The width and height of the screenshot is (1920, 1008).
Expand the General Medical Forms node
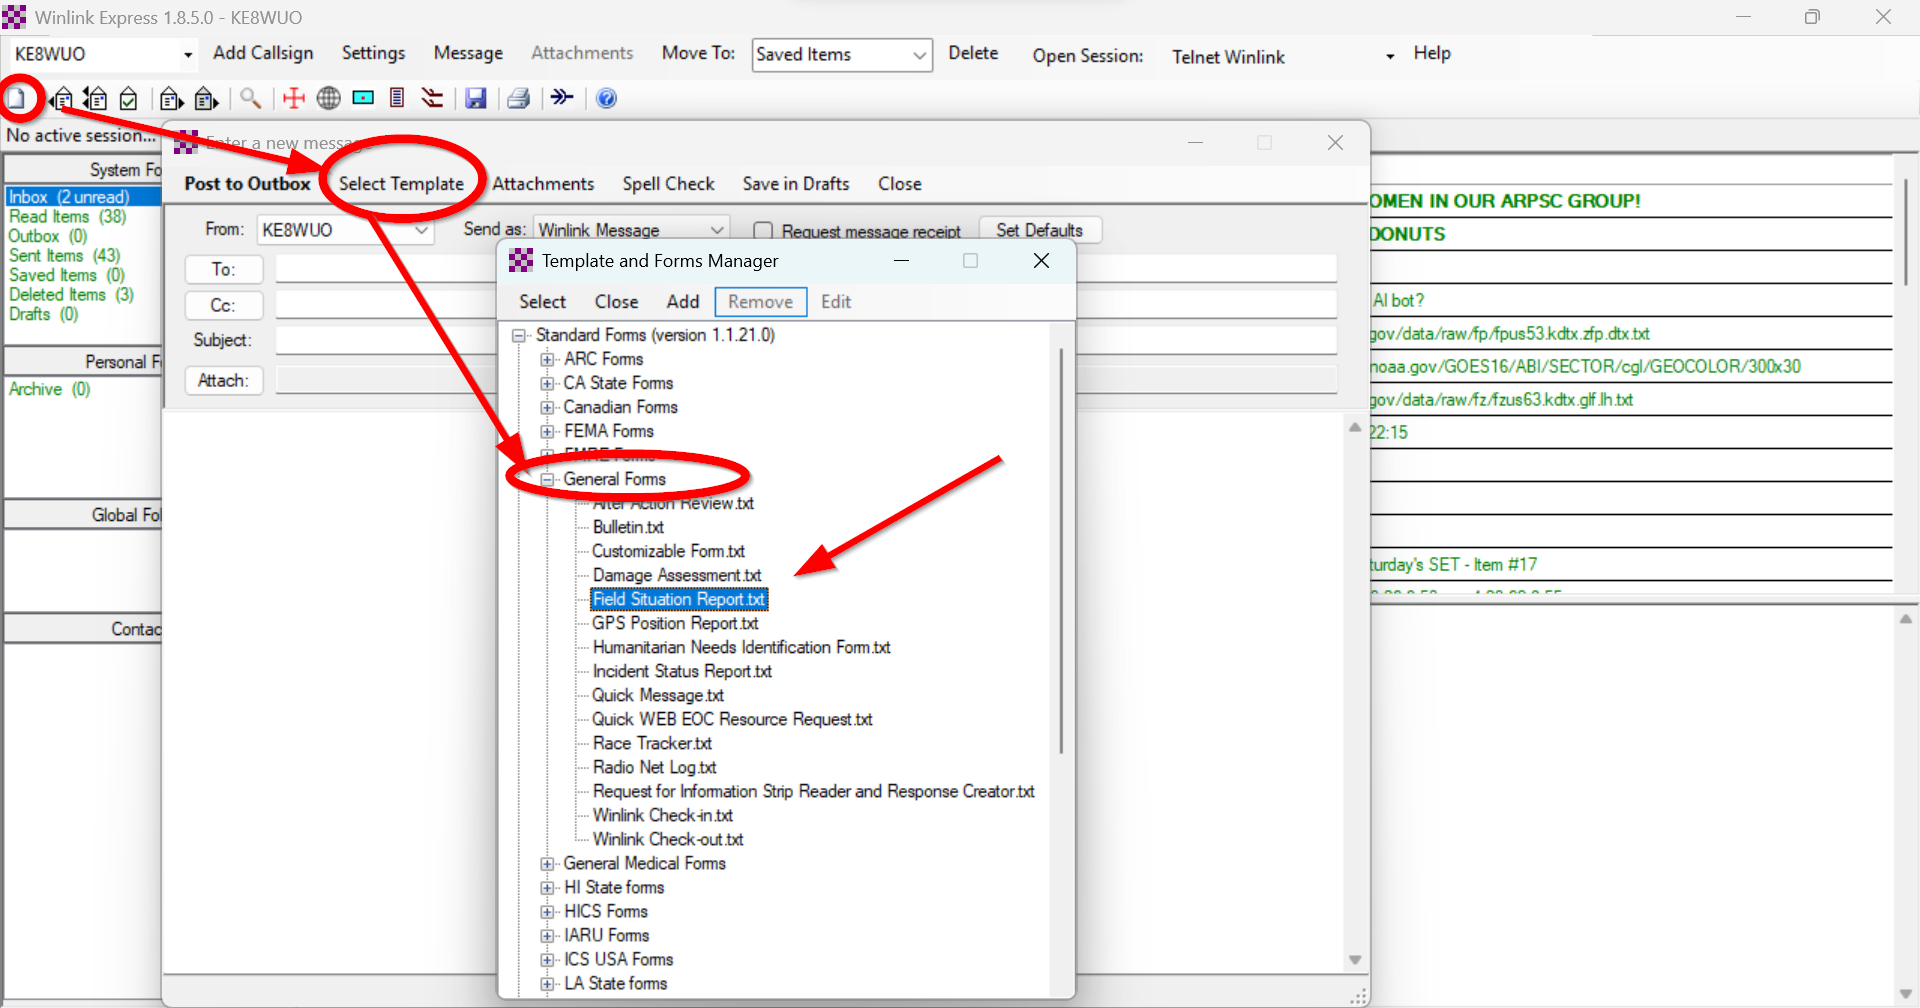click(x=547, y=863)
